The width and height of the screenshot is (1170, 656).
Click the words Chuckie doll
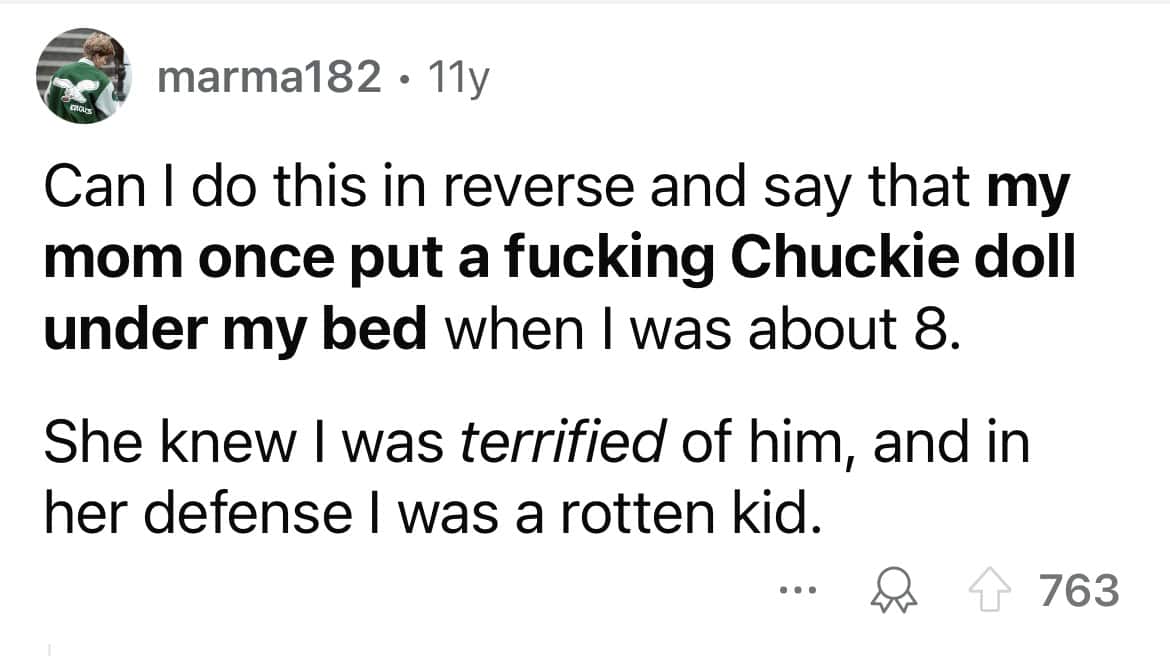[904, 257]
